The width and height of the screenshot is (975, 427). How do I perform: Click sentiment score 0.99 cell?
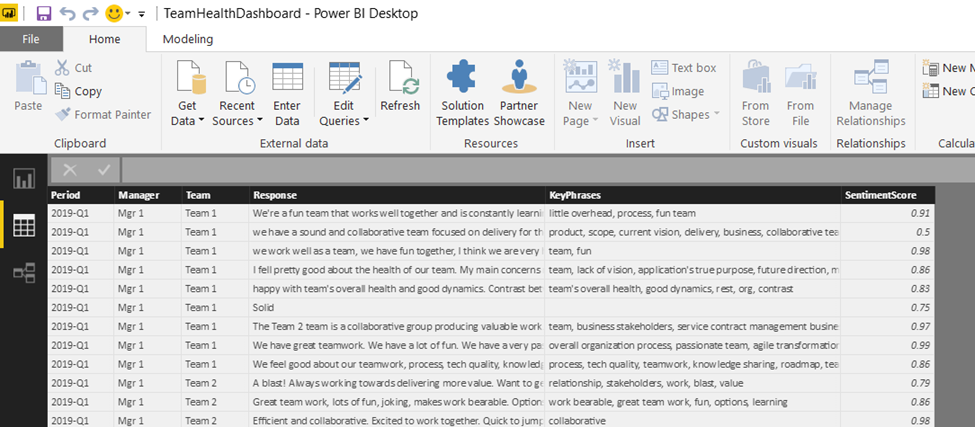pyautogui.click(x=887, y=346)
